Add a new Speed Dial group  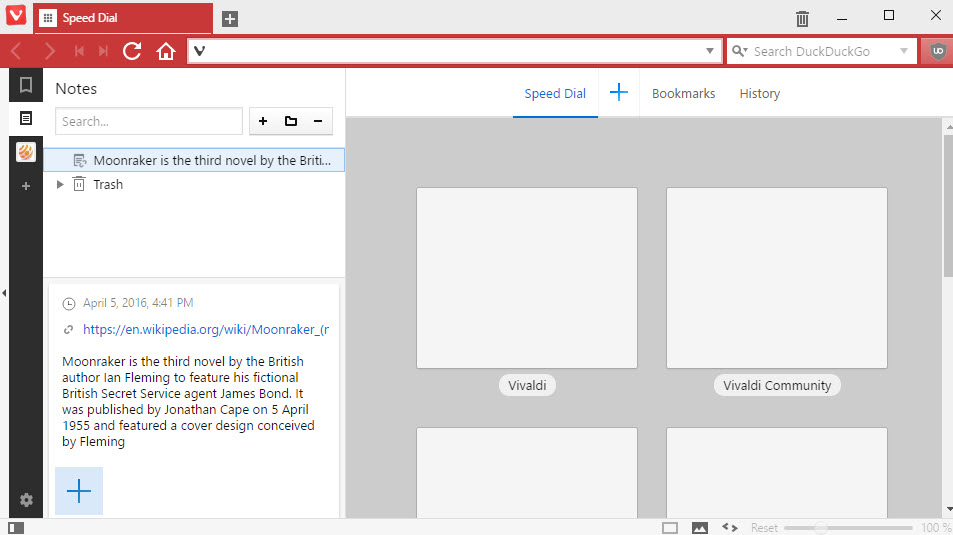pos(619,92)
